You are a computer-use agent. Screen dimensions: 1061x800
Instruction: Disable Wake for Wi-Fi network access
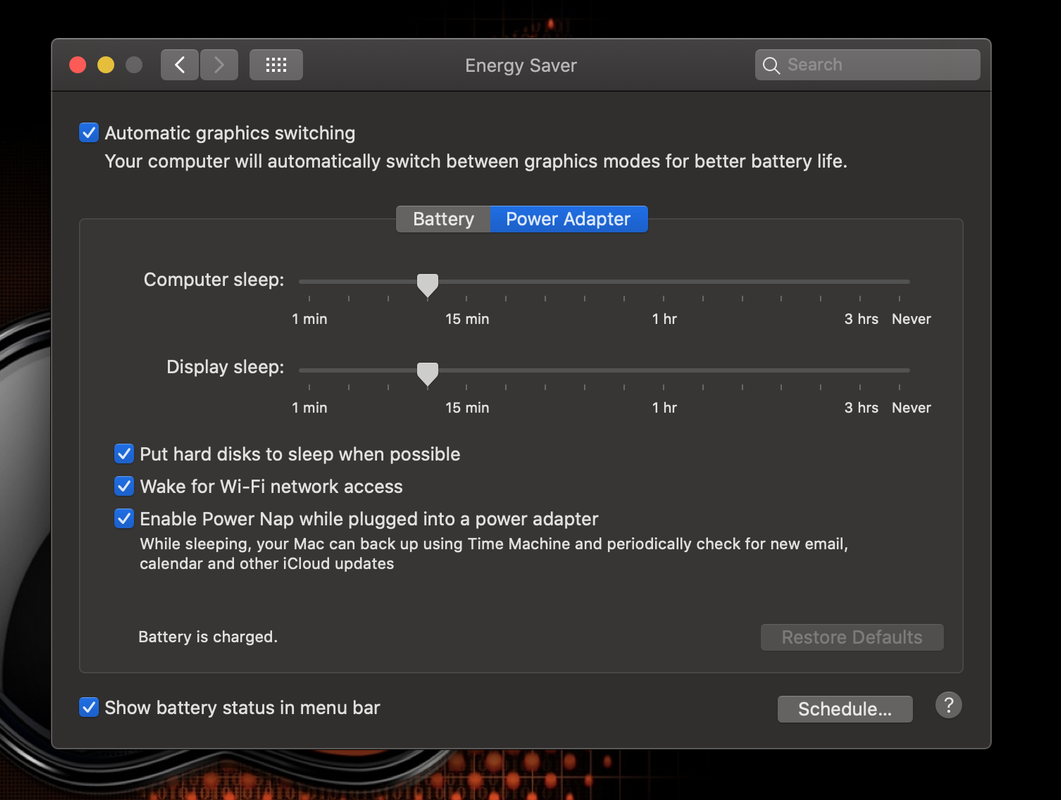124,486
